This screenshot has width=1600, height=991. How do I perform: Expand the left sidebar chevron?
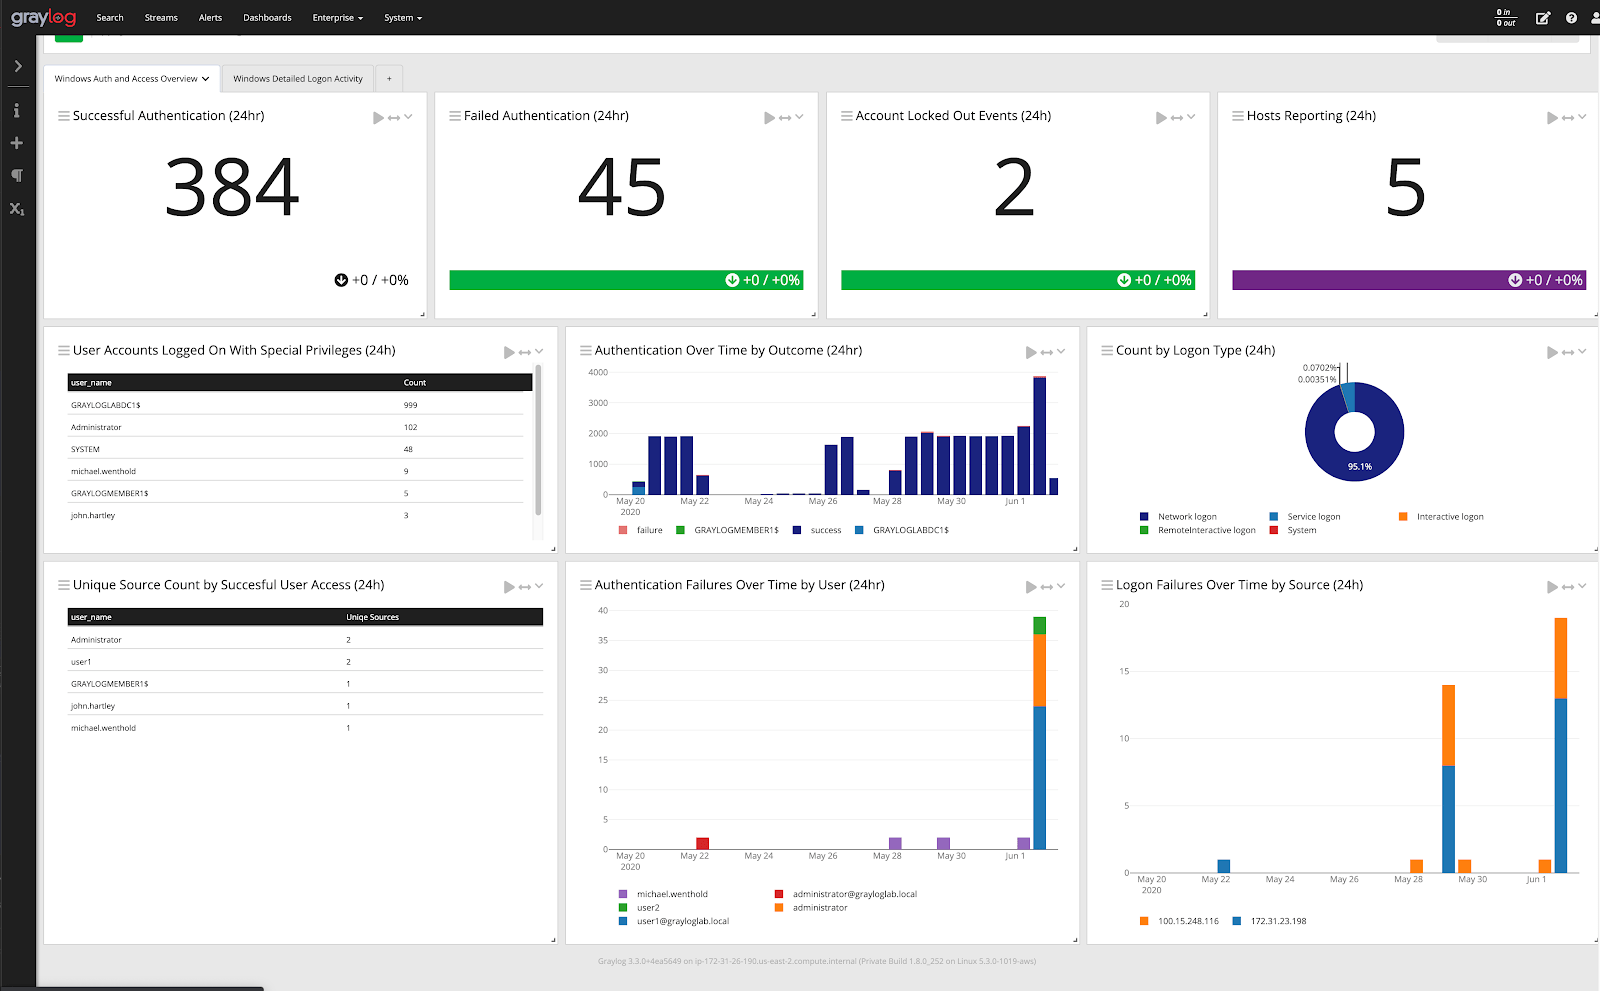18,66
